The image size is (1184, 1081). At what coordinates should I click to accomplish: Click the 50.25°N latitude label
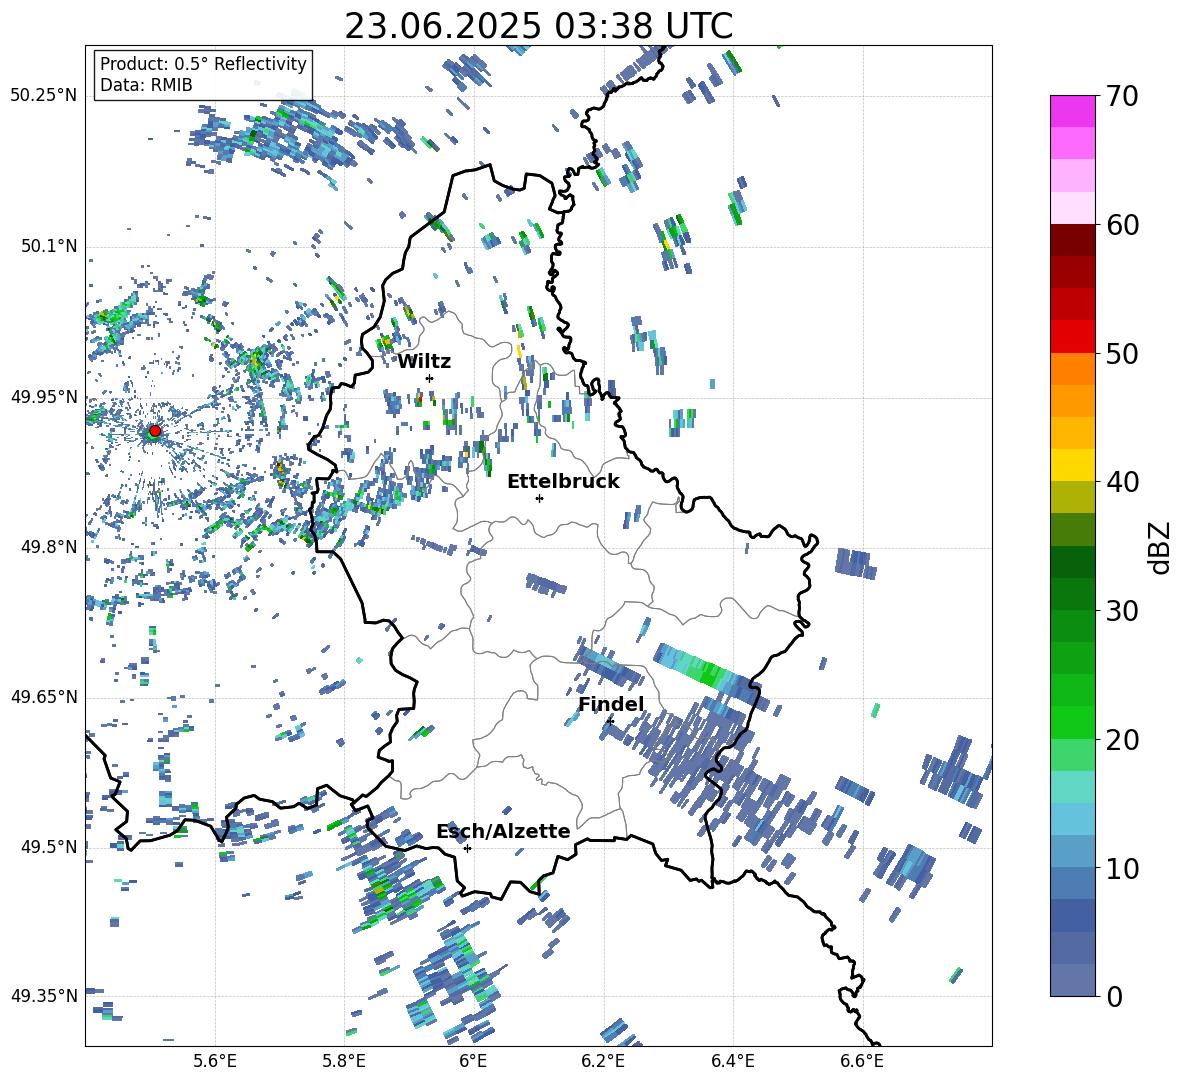[x=44, y=95]
